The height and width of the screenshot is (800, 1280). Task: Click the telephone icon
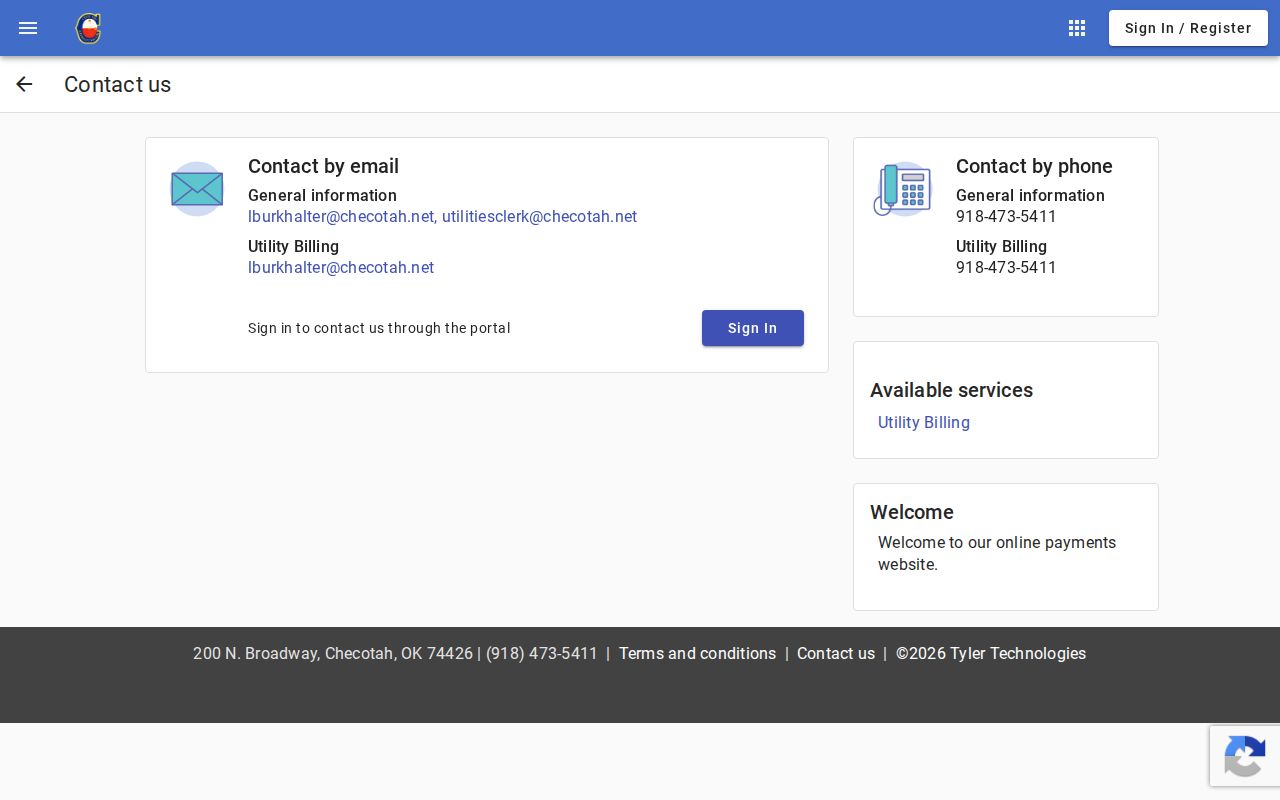pos(903,189)
